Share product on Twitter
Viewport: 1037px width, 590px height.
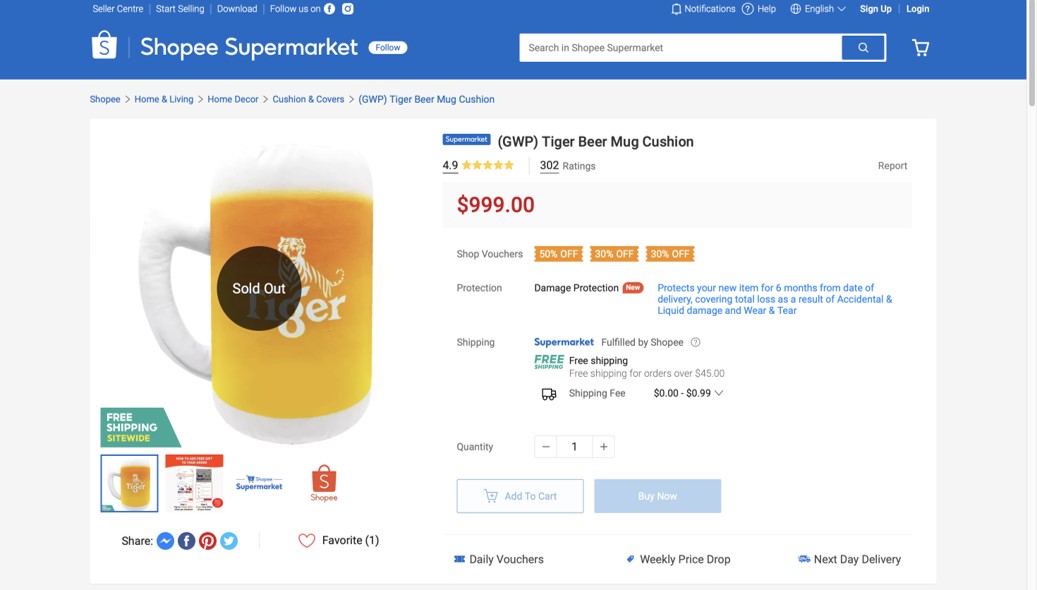229,541
